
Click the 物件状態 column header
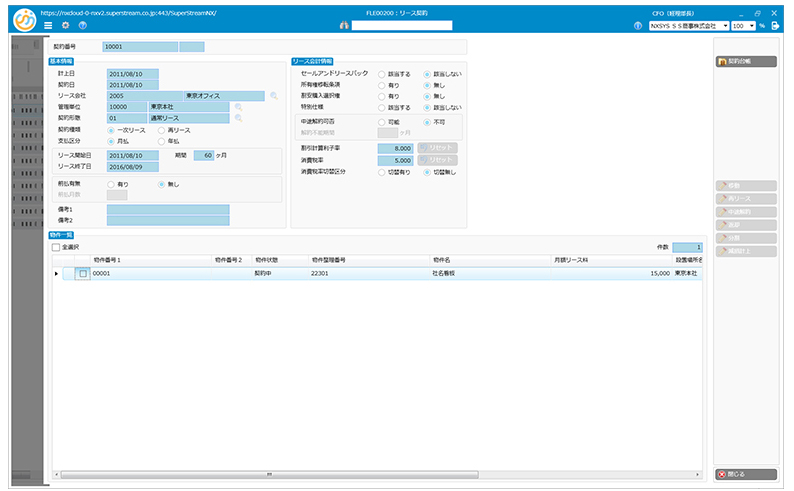[x=280, y=260]
